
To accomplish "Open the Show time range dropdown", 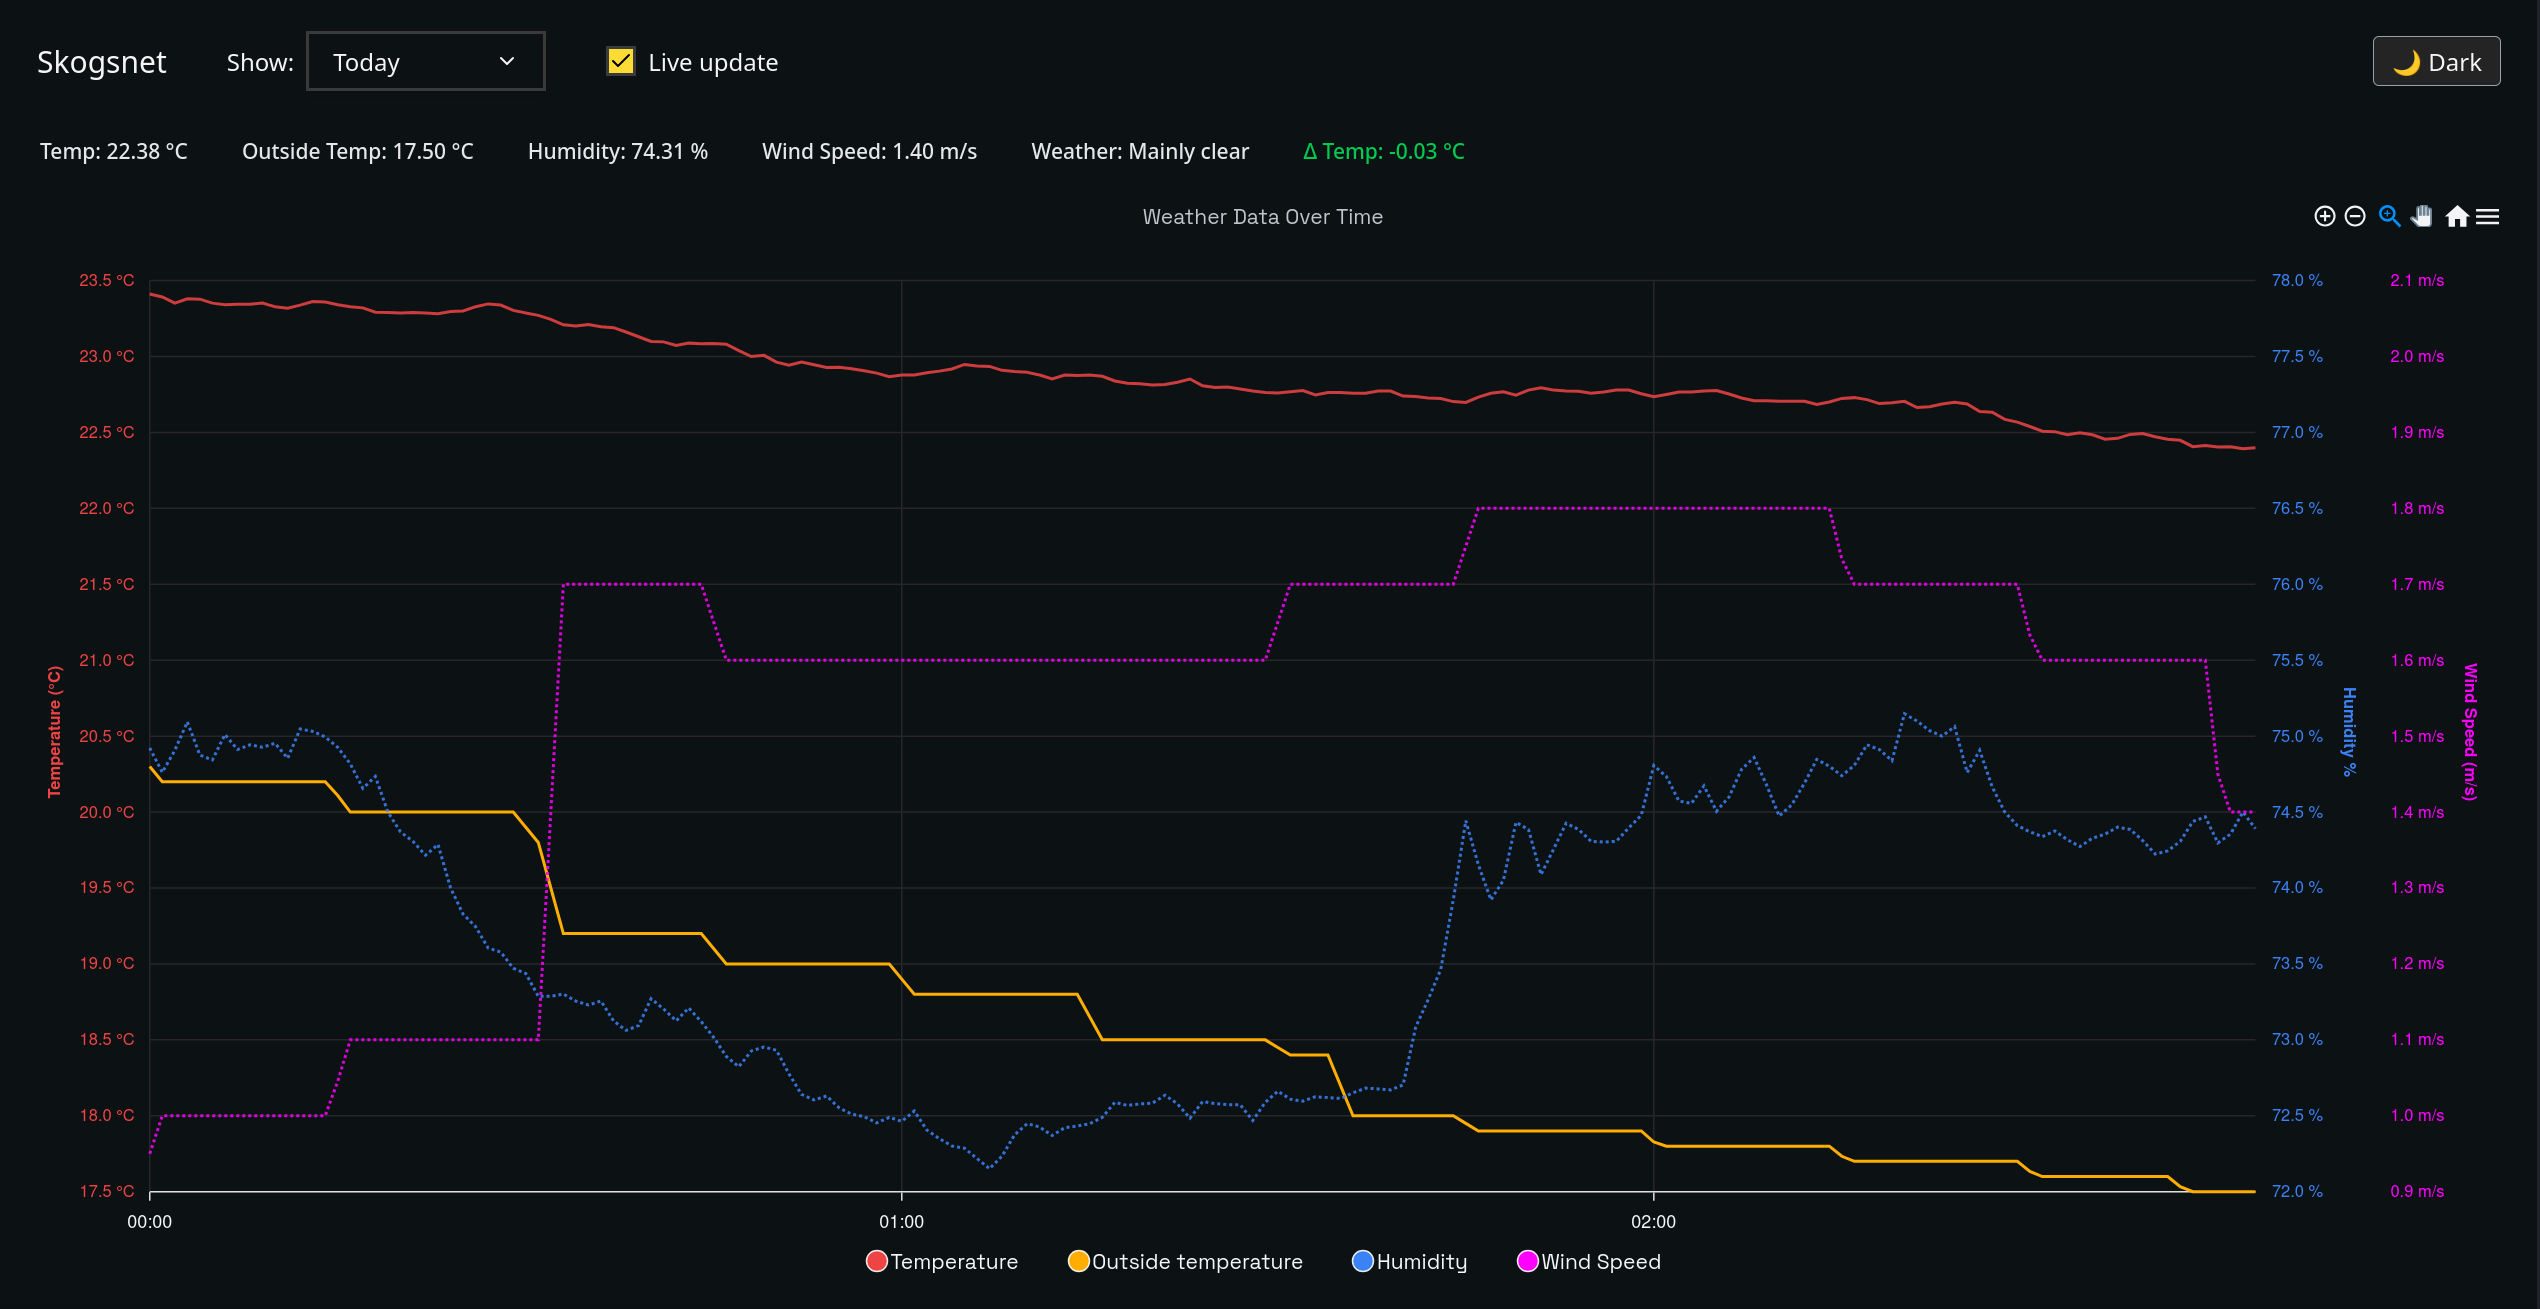I will (x=425, y=61).
